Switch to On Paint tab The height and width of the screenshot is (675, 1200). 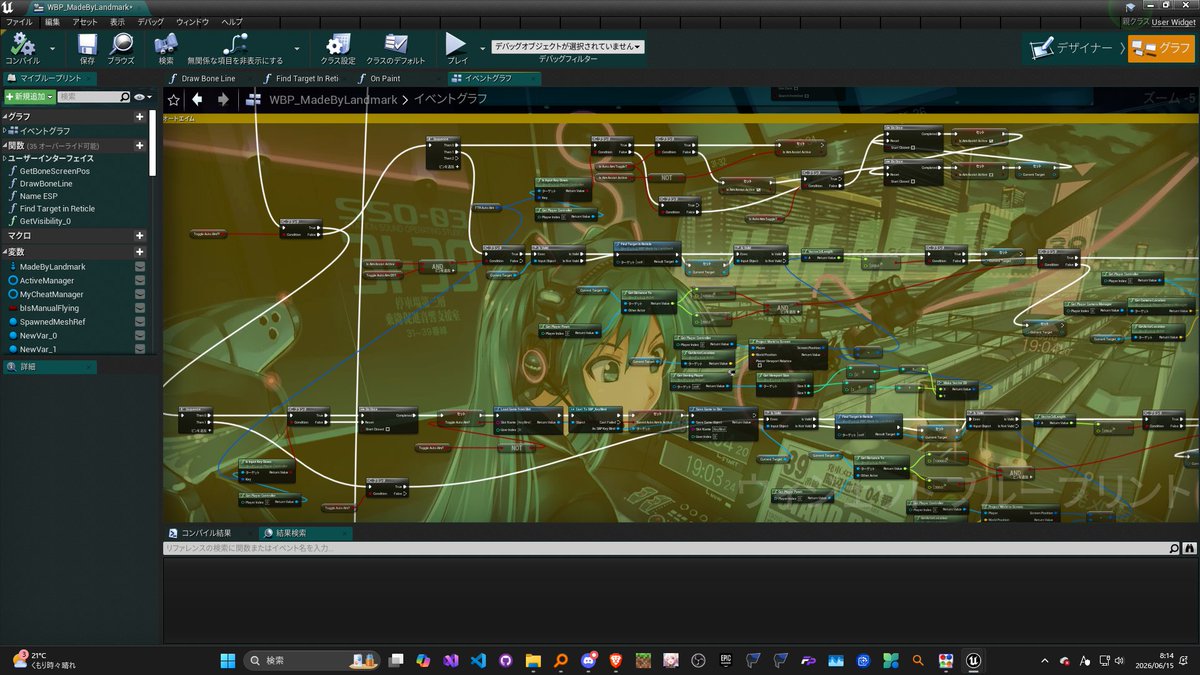click(x=384, y=78)
